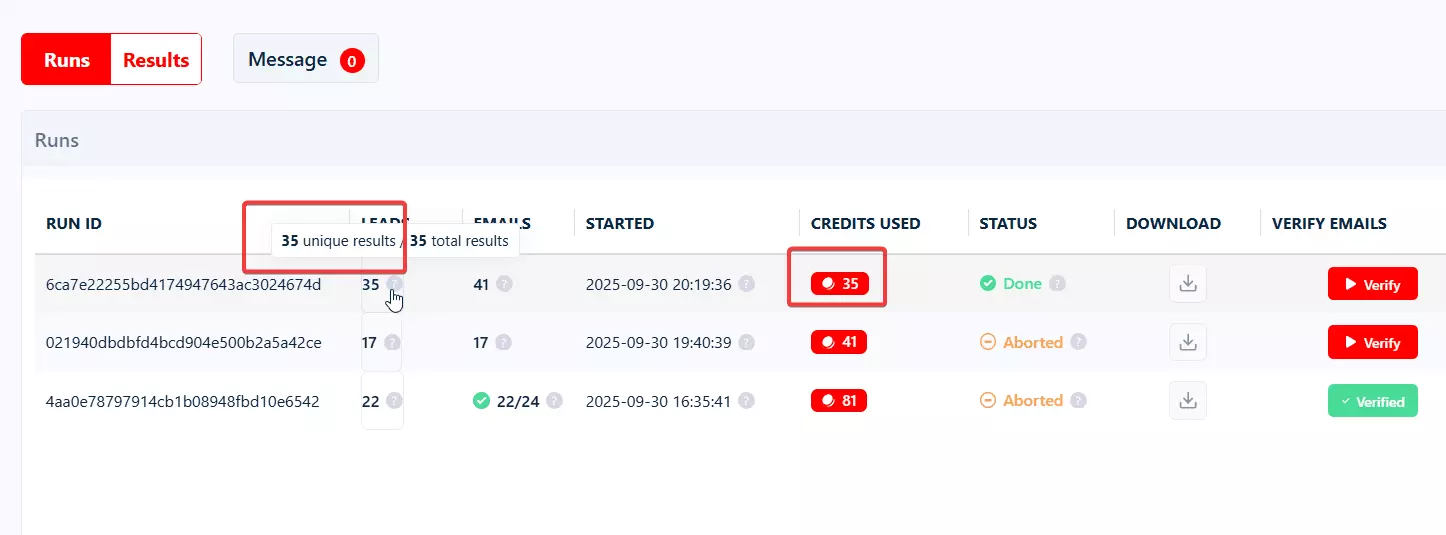Click the help icon beside 22/24 emails
The image size is (1446, 535).
[x=554, y=401]
